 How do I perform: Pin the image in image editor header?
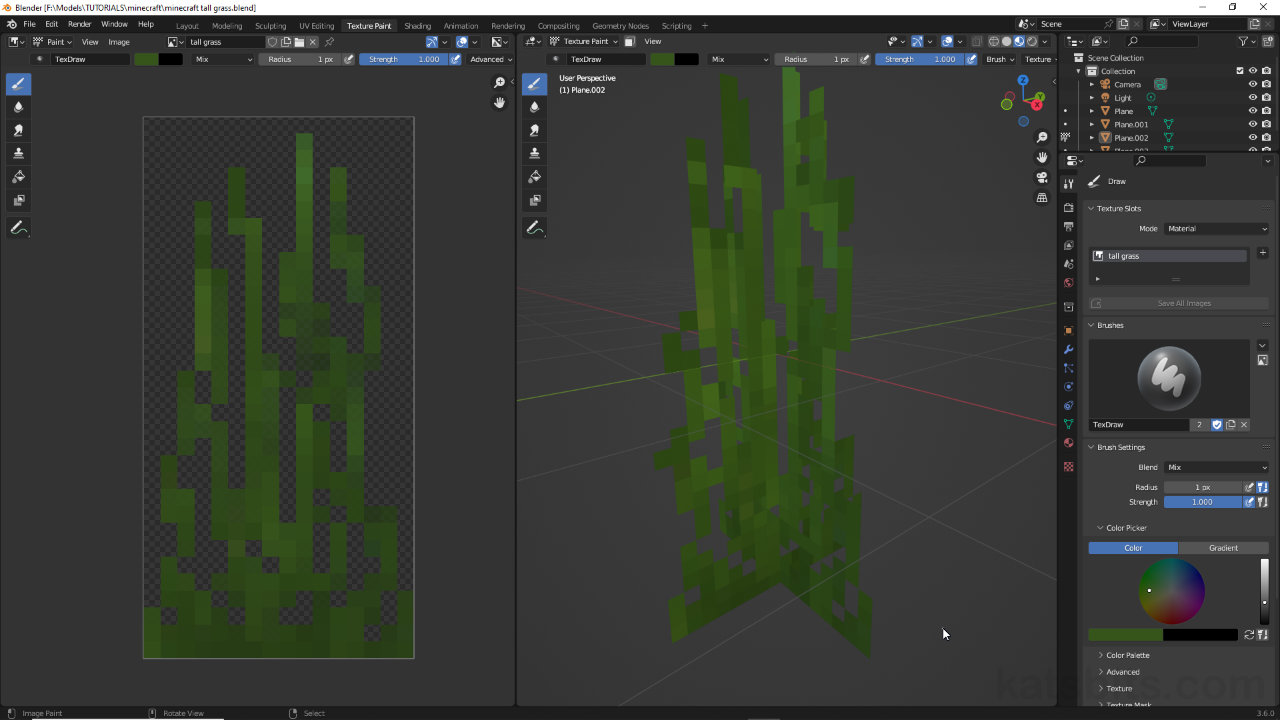[329, 42]
